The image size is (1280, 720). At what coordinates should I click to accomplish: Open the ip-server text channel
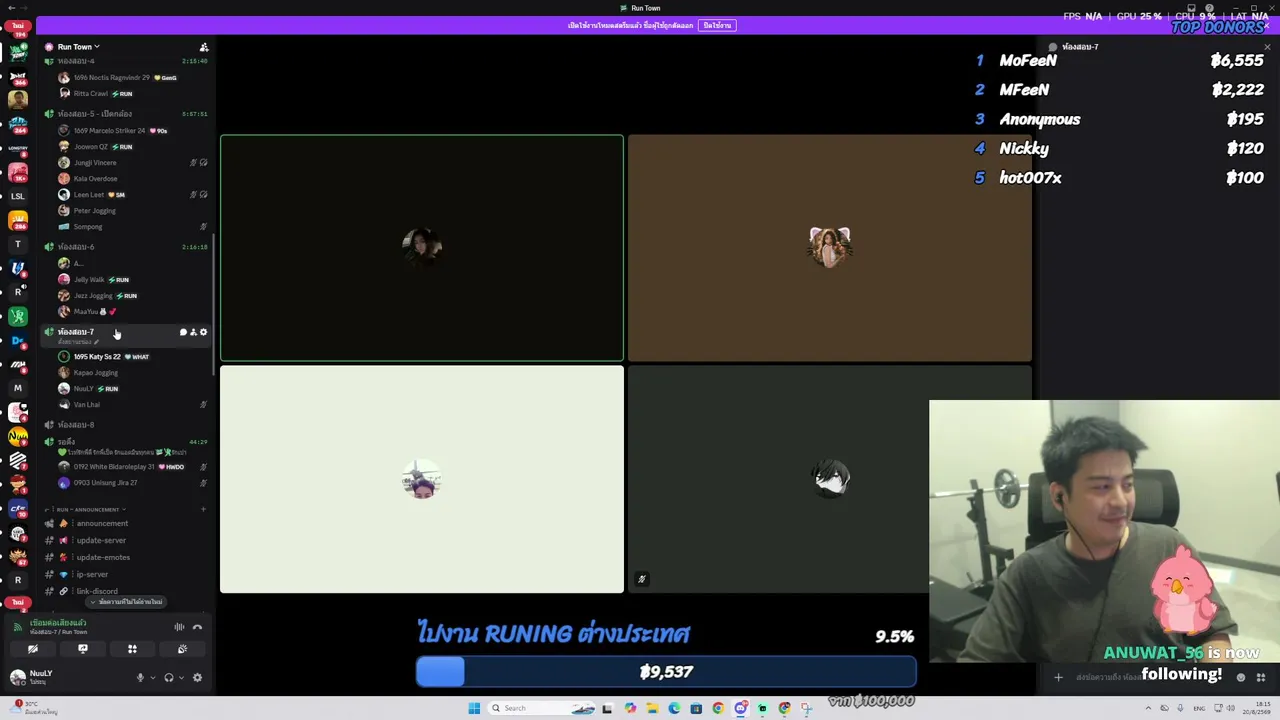[126, 575]
